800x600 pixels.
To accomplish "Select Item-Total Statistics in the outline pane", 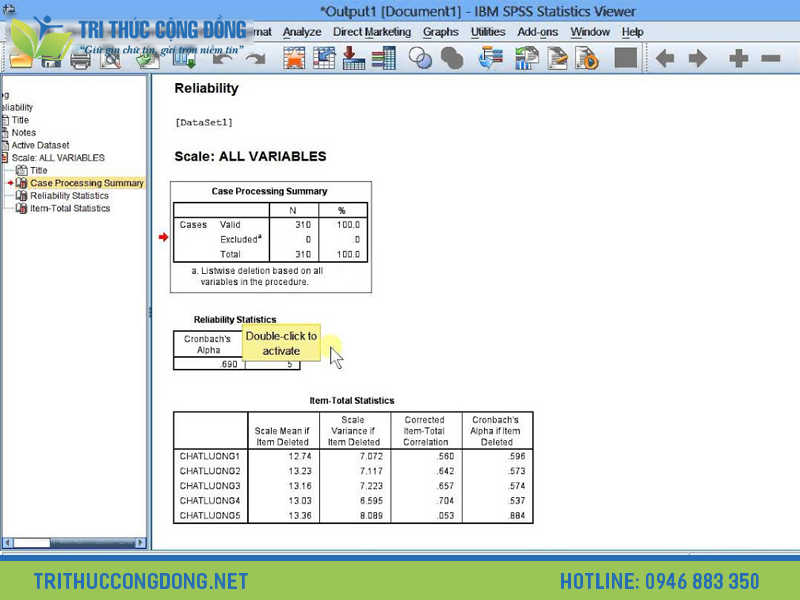I will (70, 208).
